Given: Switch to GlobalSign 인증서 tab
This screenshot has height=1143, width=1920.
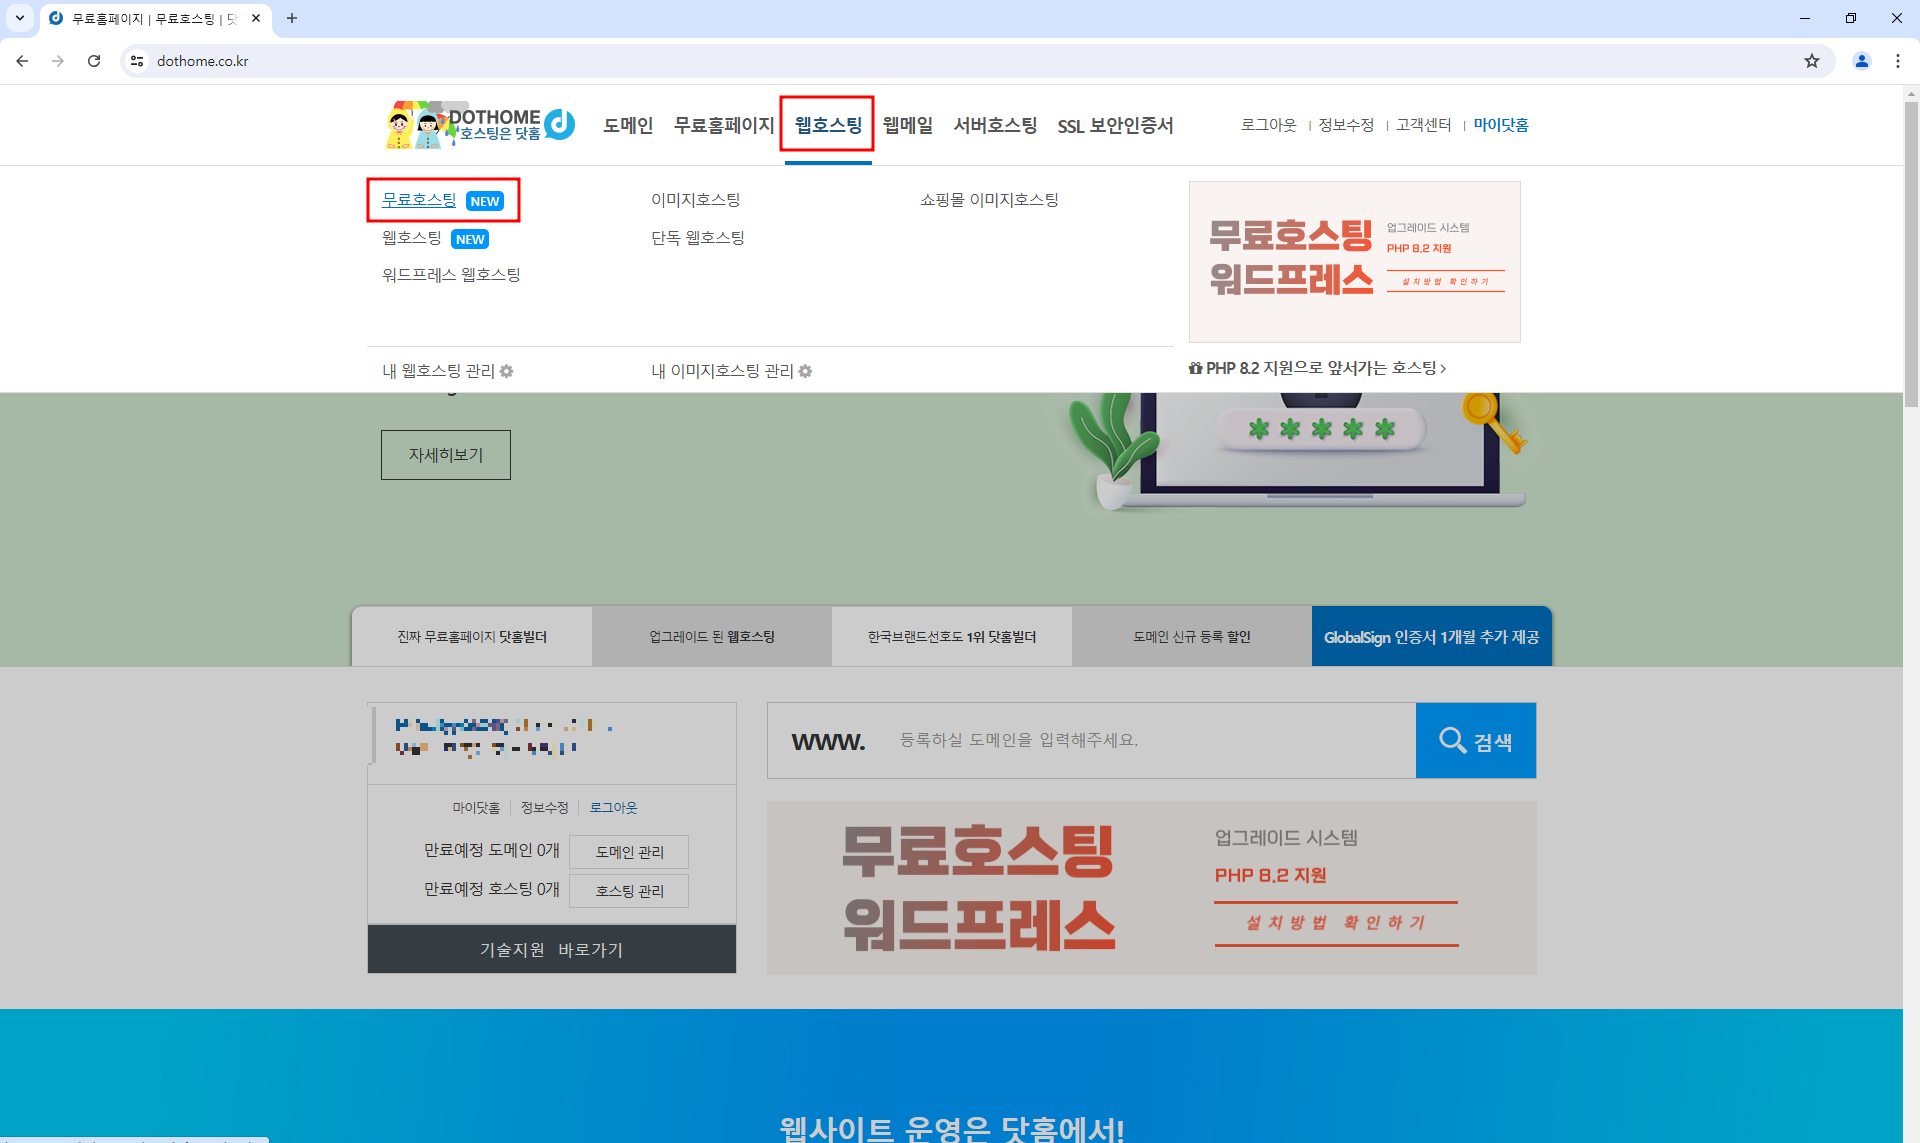Looking at the screenshot, I should [x=1432, y=636].
